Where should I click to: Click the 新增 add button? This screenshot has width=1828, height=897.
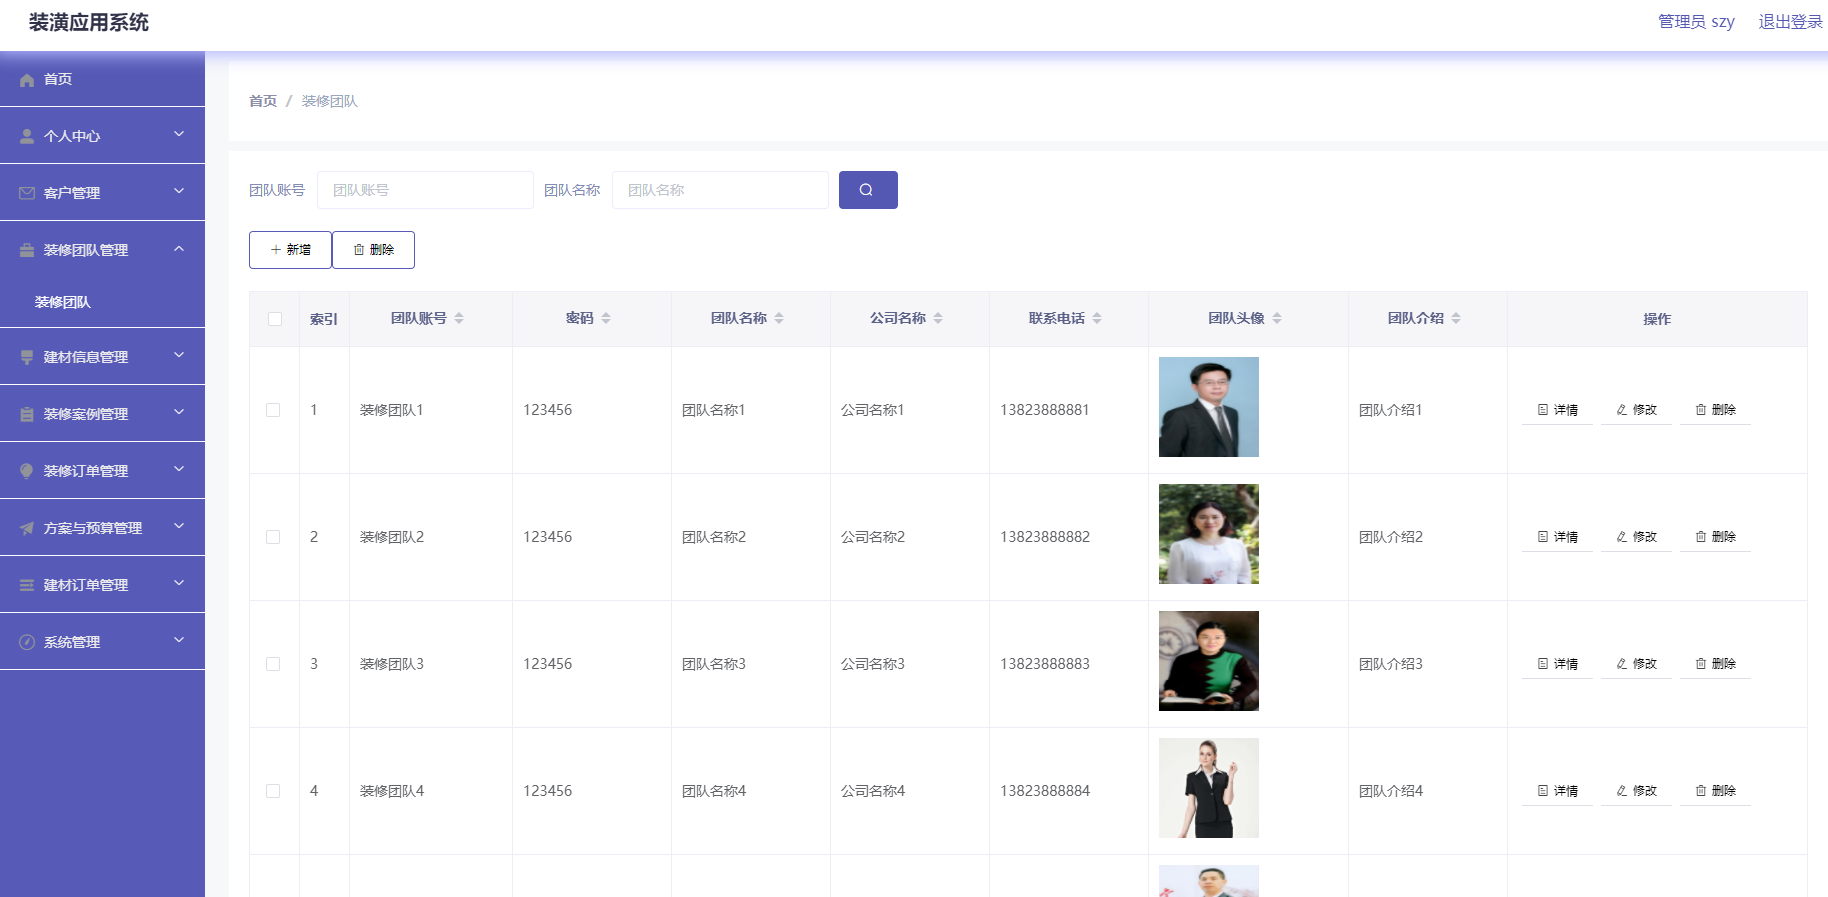(290, 250)
